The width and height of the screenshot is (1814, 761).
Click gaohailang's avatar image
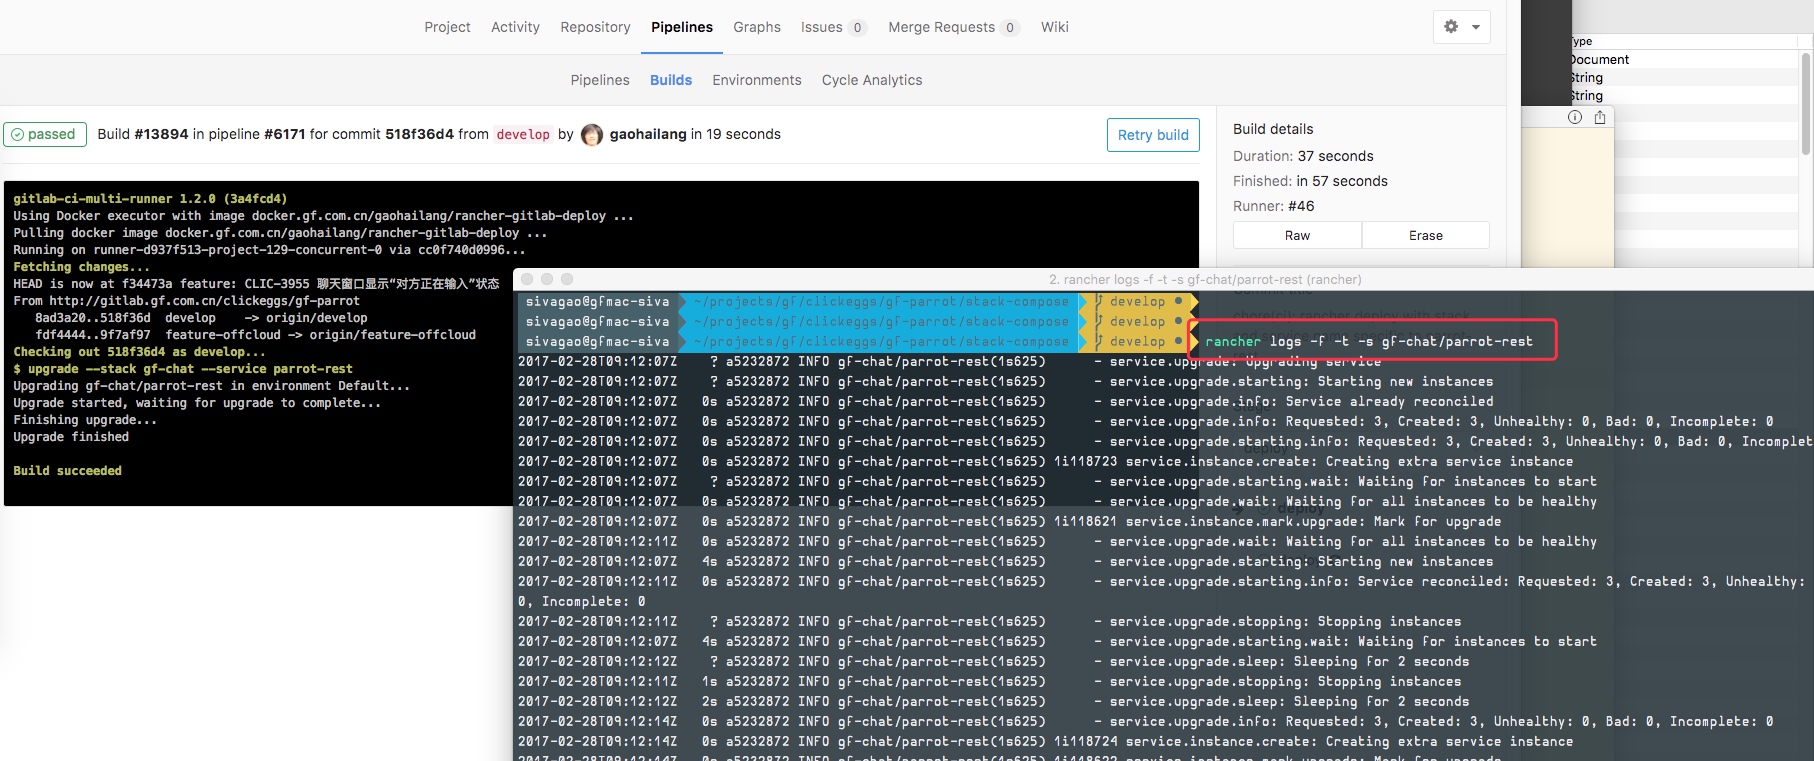click(x=592, y=135)
